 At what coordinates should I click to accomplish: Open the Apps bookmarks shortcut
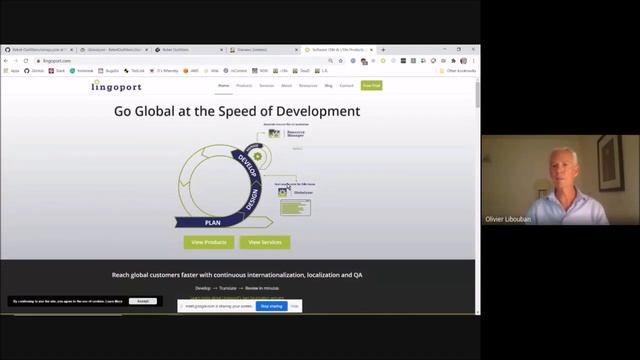(11, 71)
